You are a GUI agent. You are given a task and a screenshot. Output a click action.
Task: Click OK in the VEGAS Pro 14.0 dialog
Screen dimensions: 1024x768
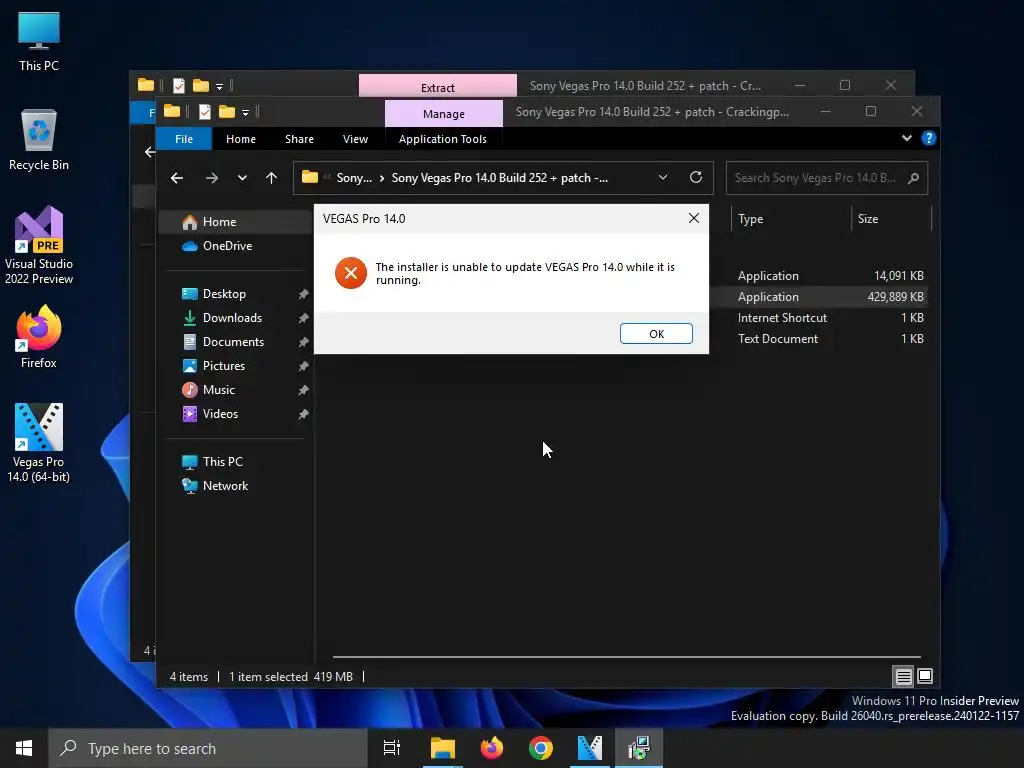click(x=656, y=334)
